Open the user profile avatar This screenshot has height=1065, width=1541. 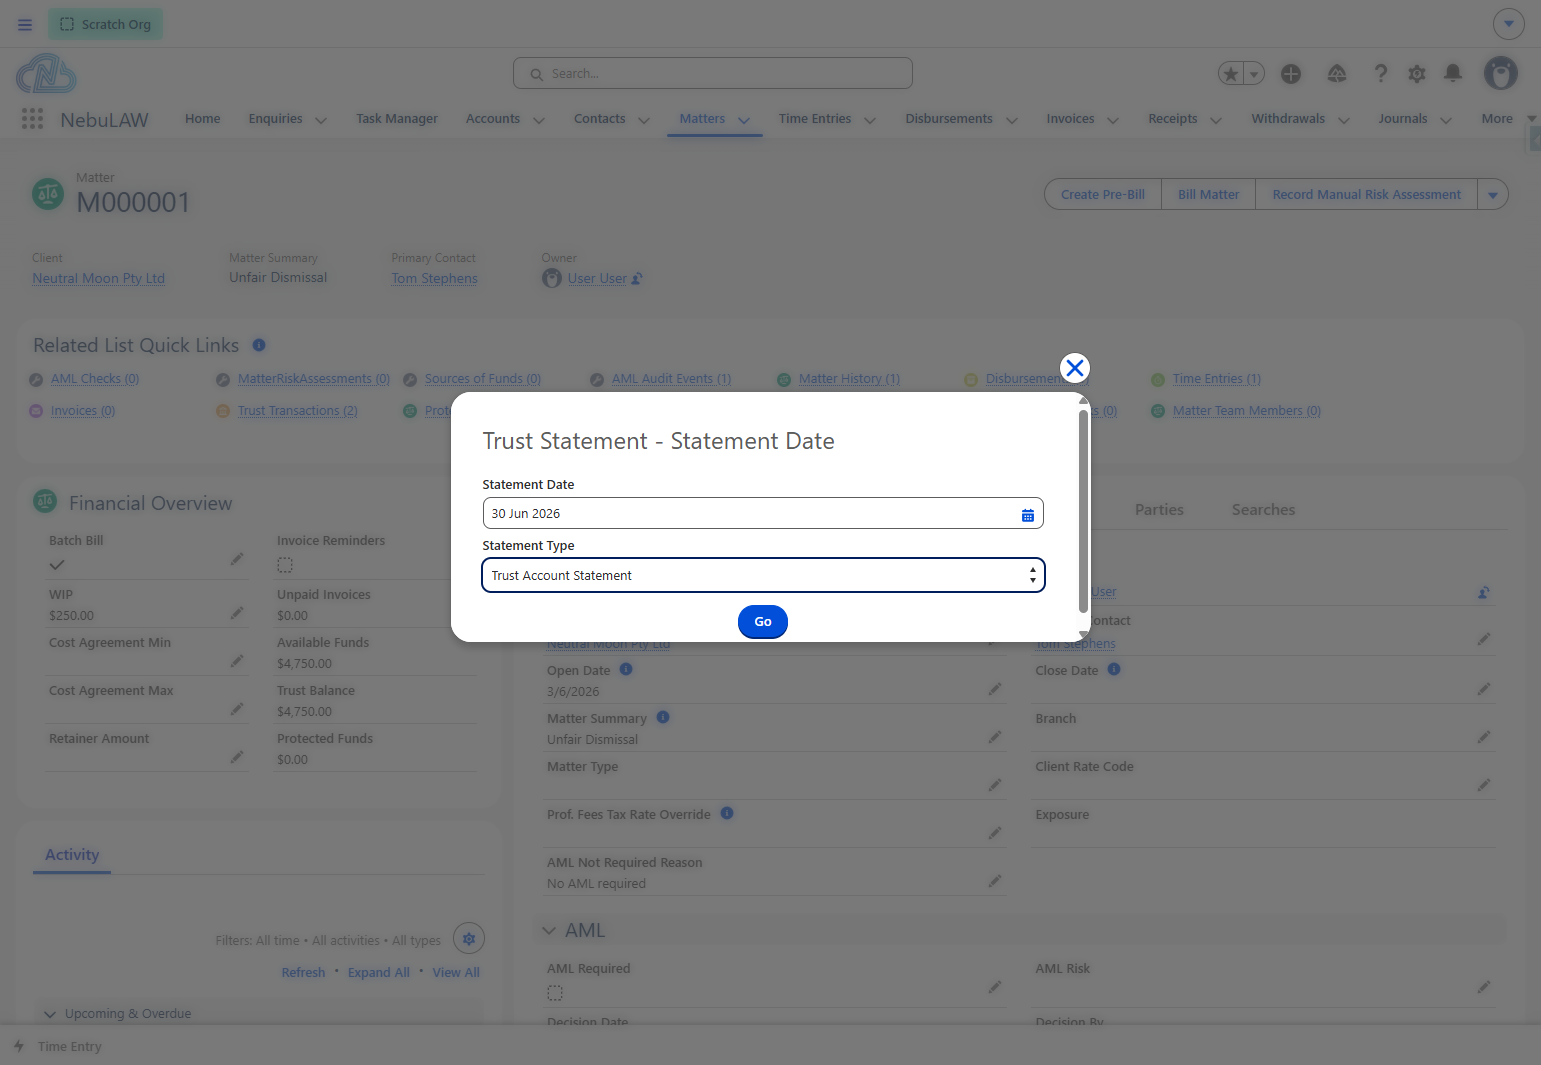point(1500,73)
